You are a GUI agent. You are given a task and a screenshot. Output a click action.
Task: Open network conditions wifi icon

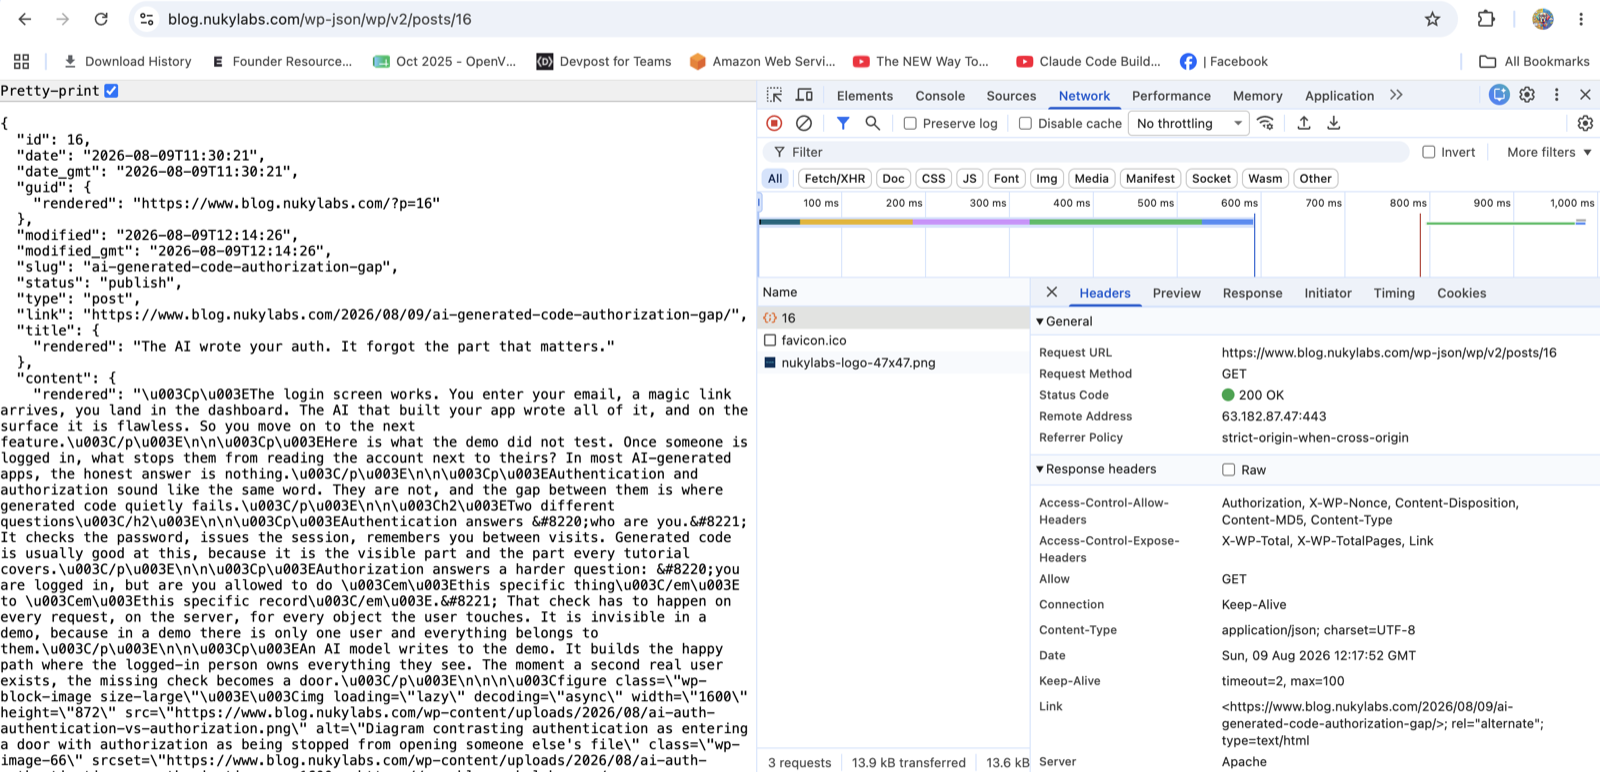pyautogui.click(x=1266, y=123)
